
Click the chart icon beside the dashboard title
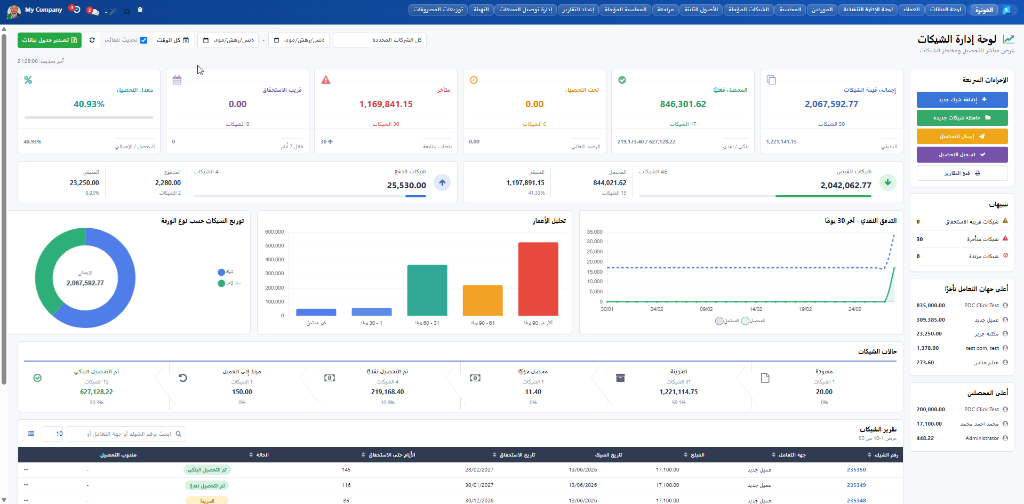[1009, 40]
